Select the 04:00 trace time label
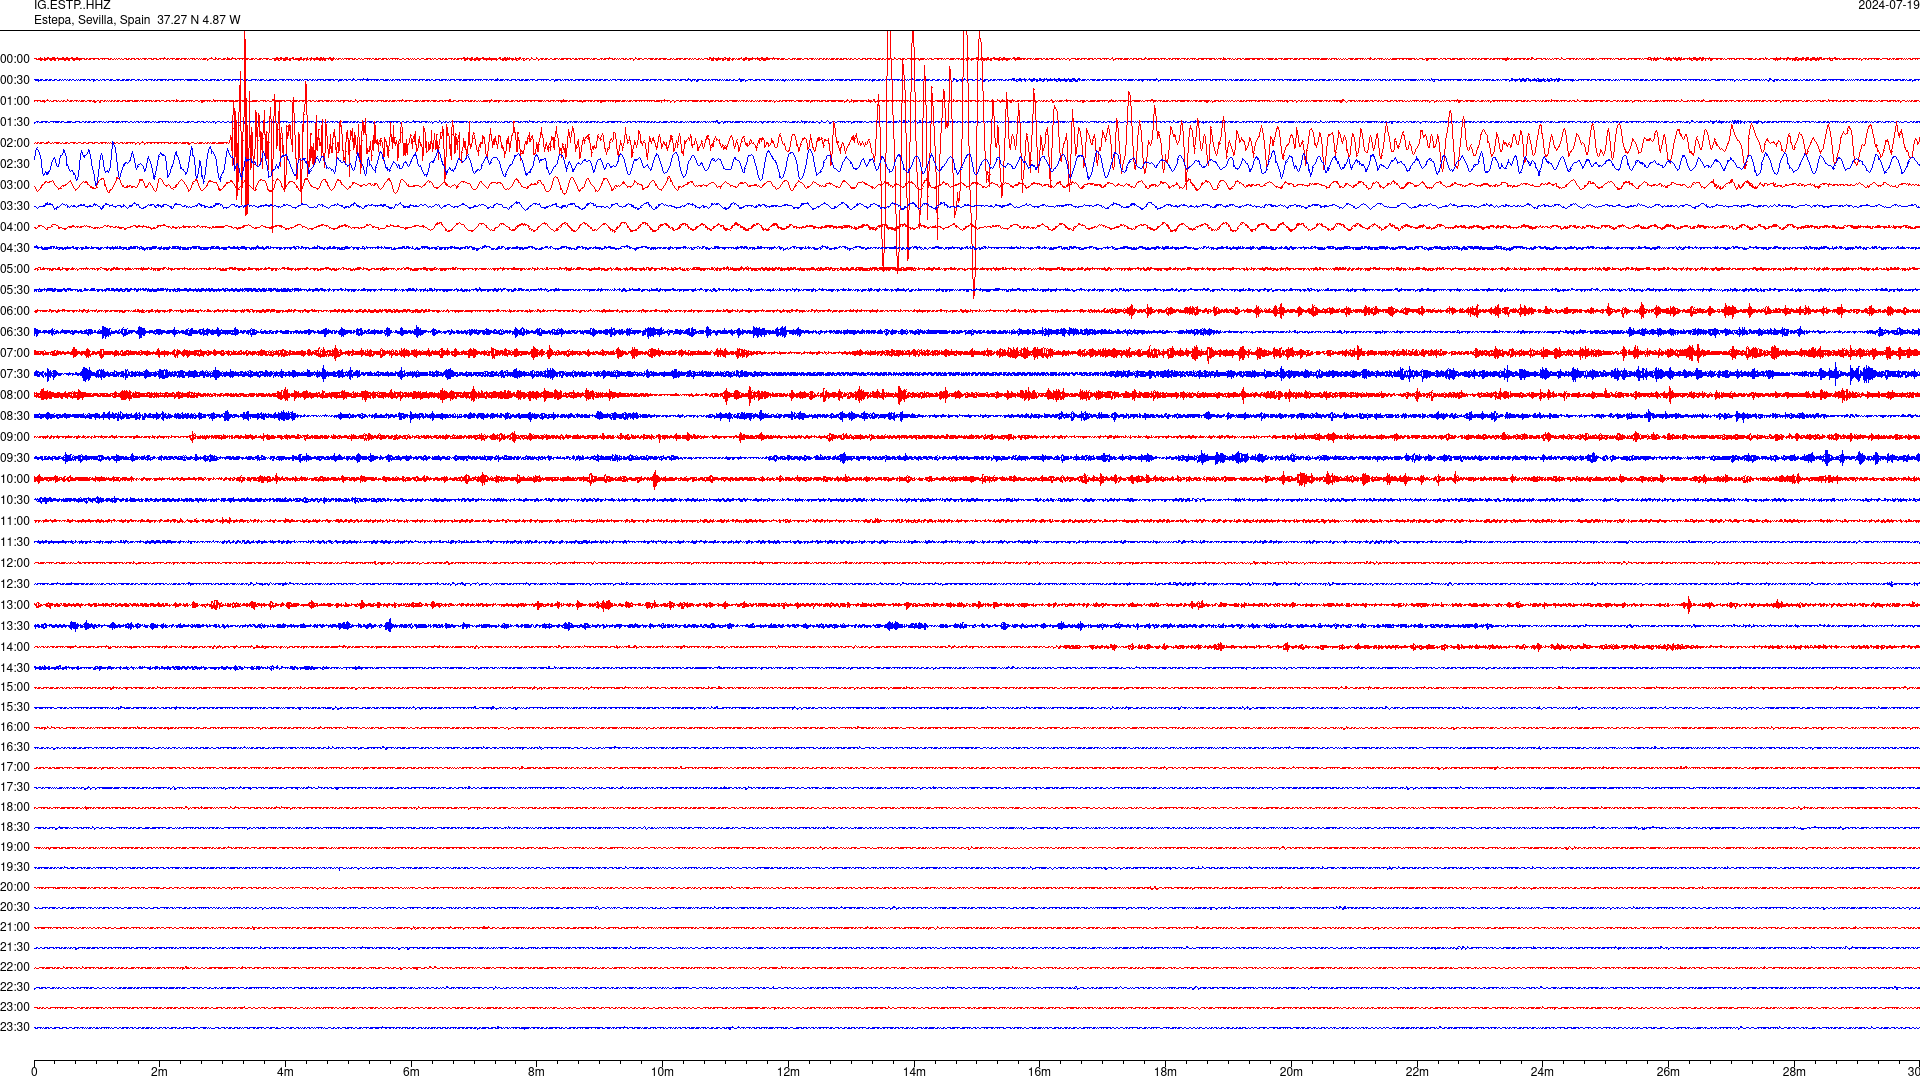This screenshot has height=1080, width=1920. pyautogui.click(x=15, y=227)
